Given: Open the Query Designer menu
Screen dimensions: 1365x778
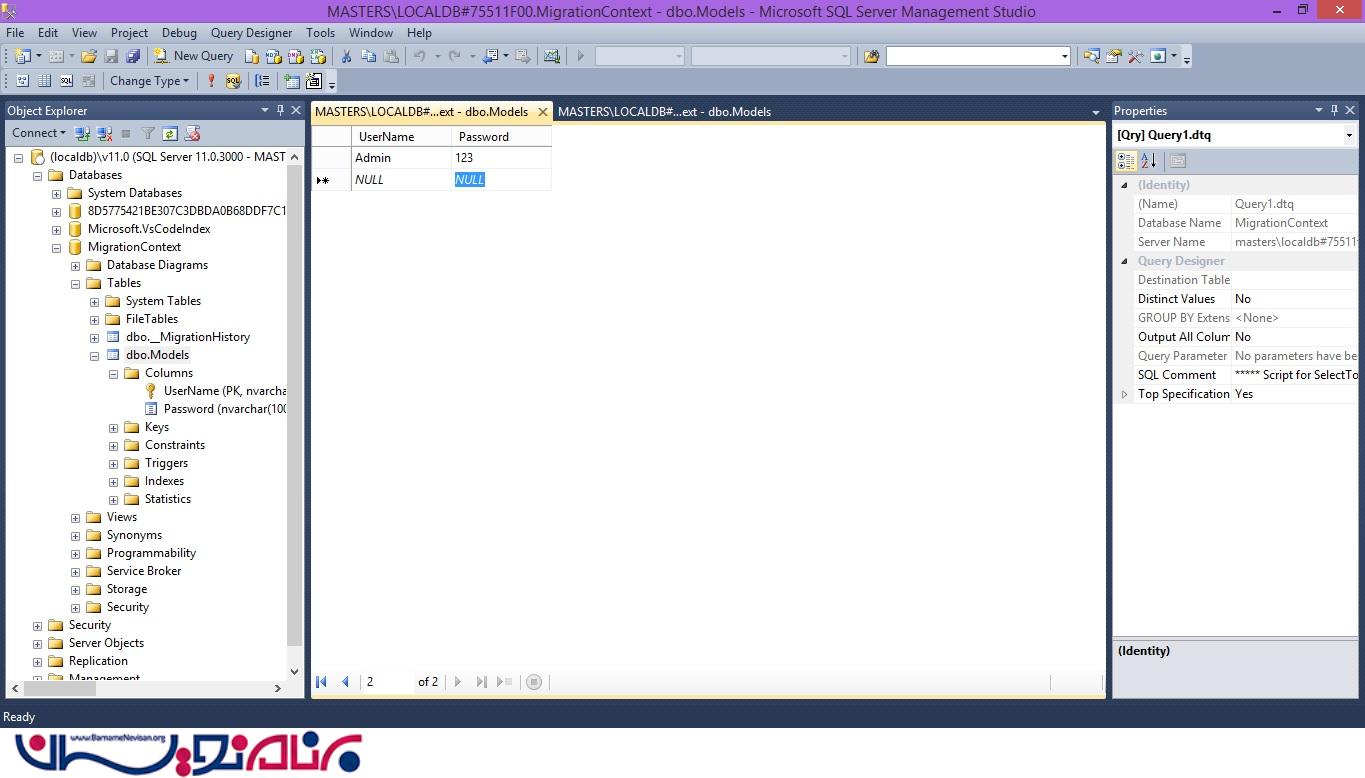Looking at the screenshot, I should pos(251,33).
